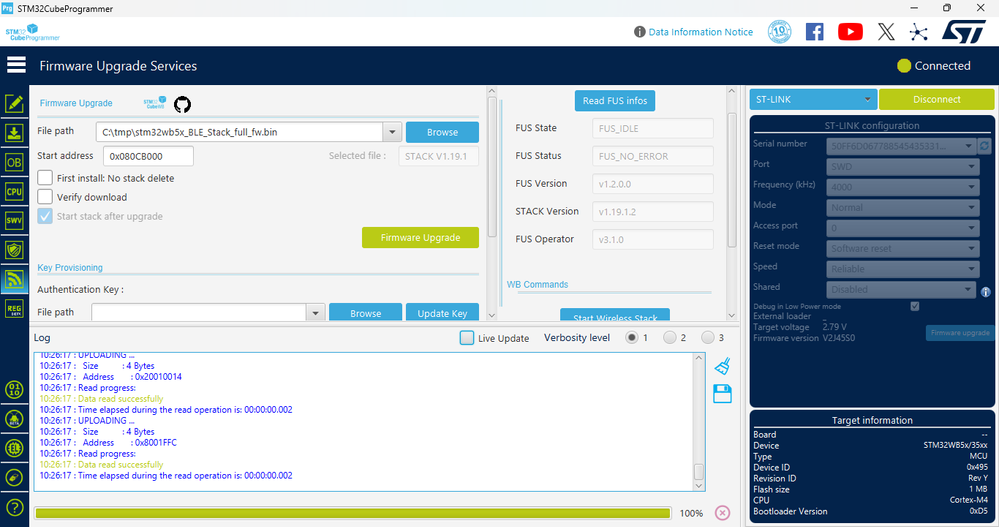This screenshot has height=527, width=999.
Task: Open STM32CubeWB icon near Firmware Upgrade
Action: [155, 103]
